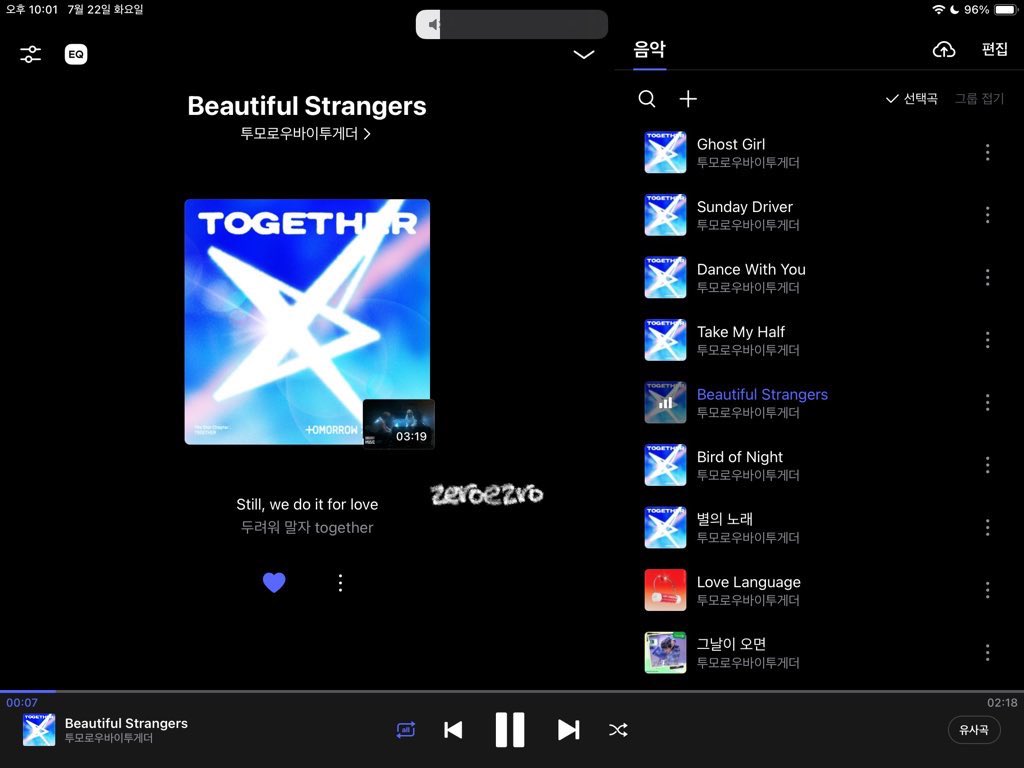Toggle the heart like button
Viewport: 1024px width, 768px height.
(x=274, y=582)
